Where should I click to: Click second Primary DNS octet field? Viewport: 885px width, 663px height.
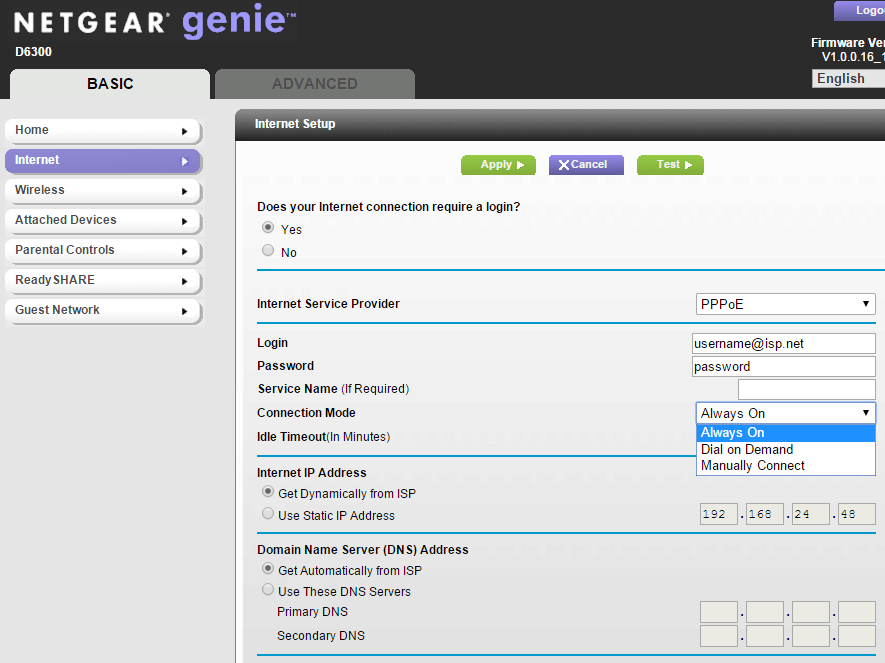point(765,612)
